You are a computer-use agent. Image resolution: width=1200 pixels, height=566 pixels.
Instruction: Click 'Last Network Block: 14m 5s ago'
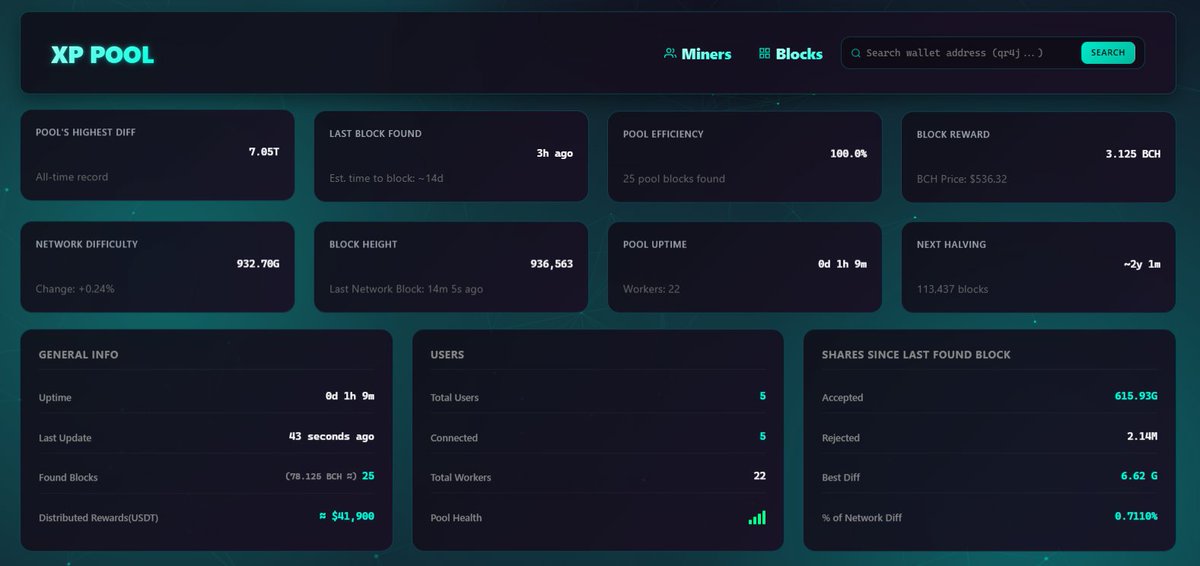(406, 289)
